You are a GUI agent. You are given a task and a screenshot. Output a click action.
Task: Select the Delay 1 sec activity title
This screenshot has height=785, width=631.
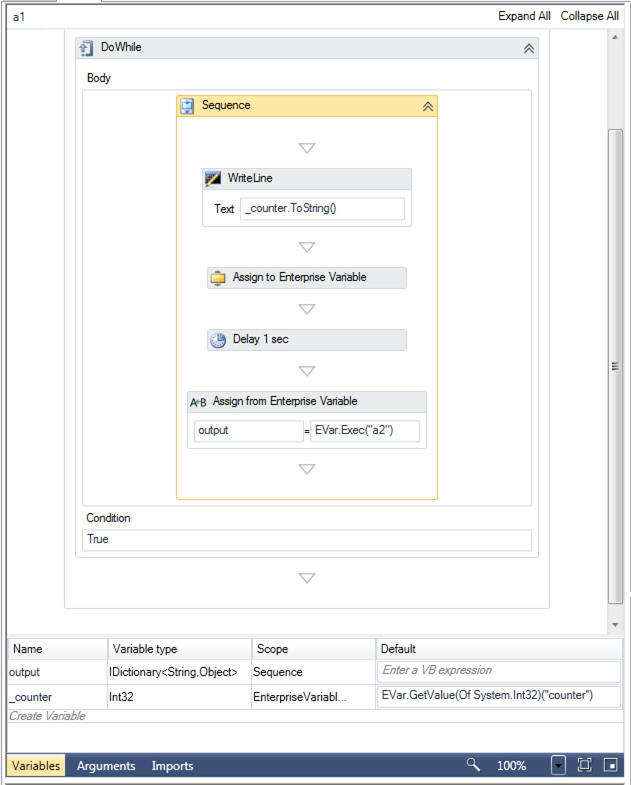(260, 339)
